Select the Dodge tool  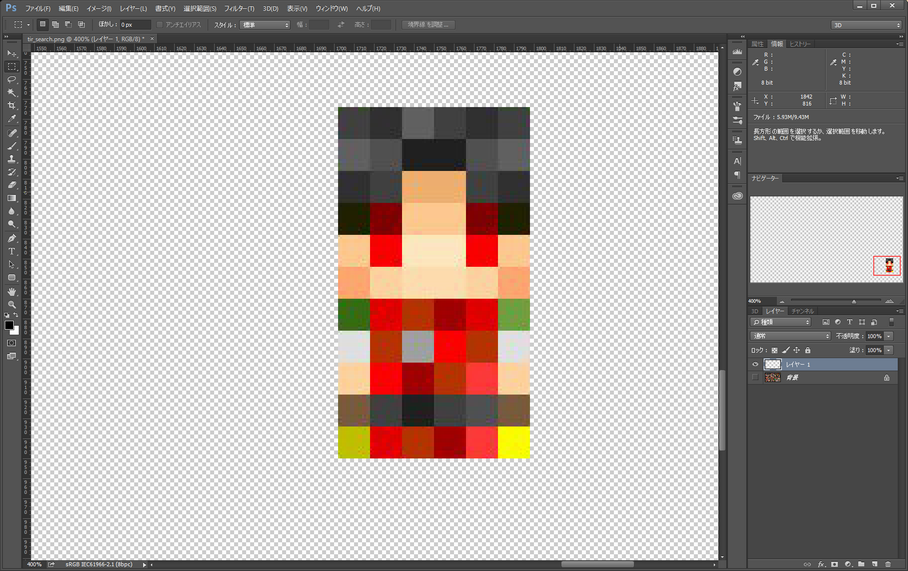(12, 225)
